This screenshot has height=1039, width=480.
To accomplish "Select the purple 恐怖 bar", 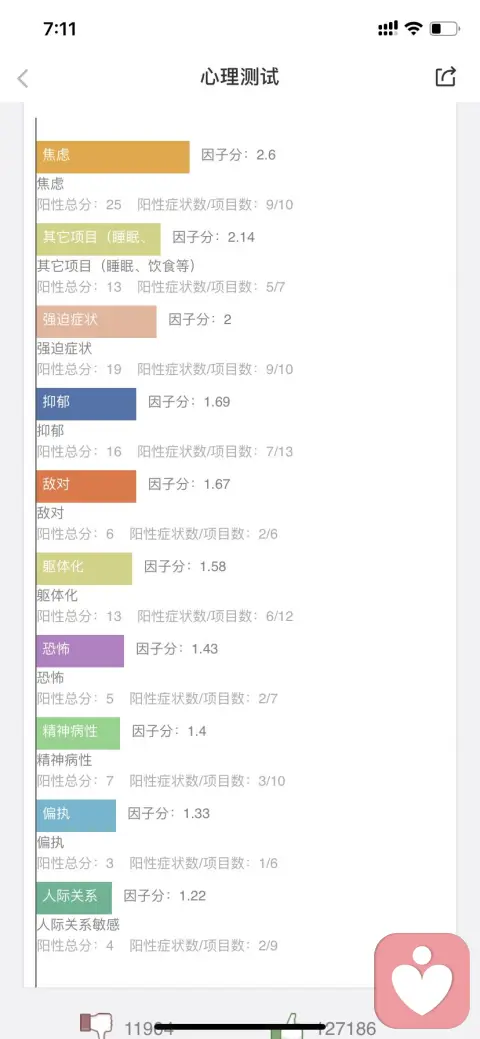I will 80,651.
